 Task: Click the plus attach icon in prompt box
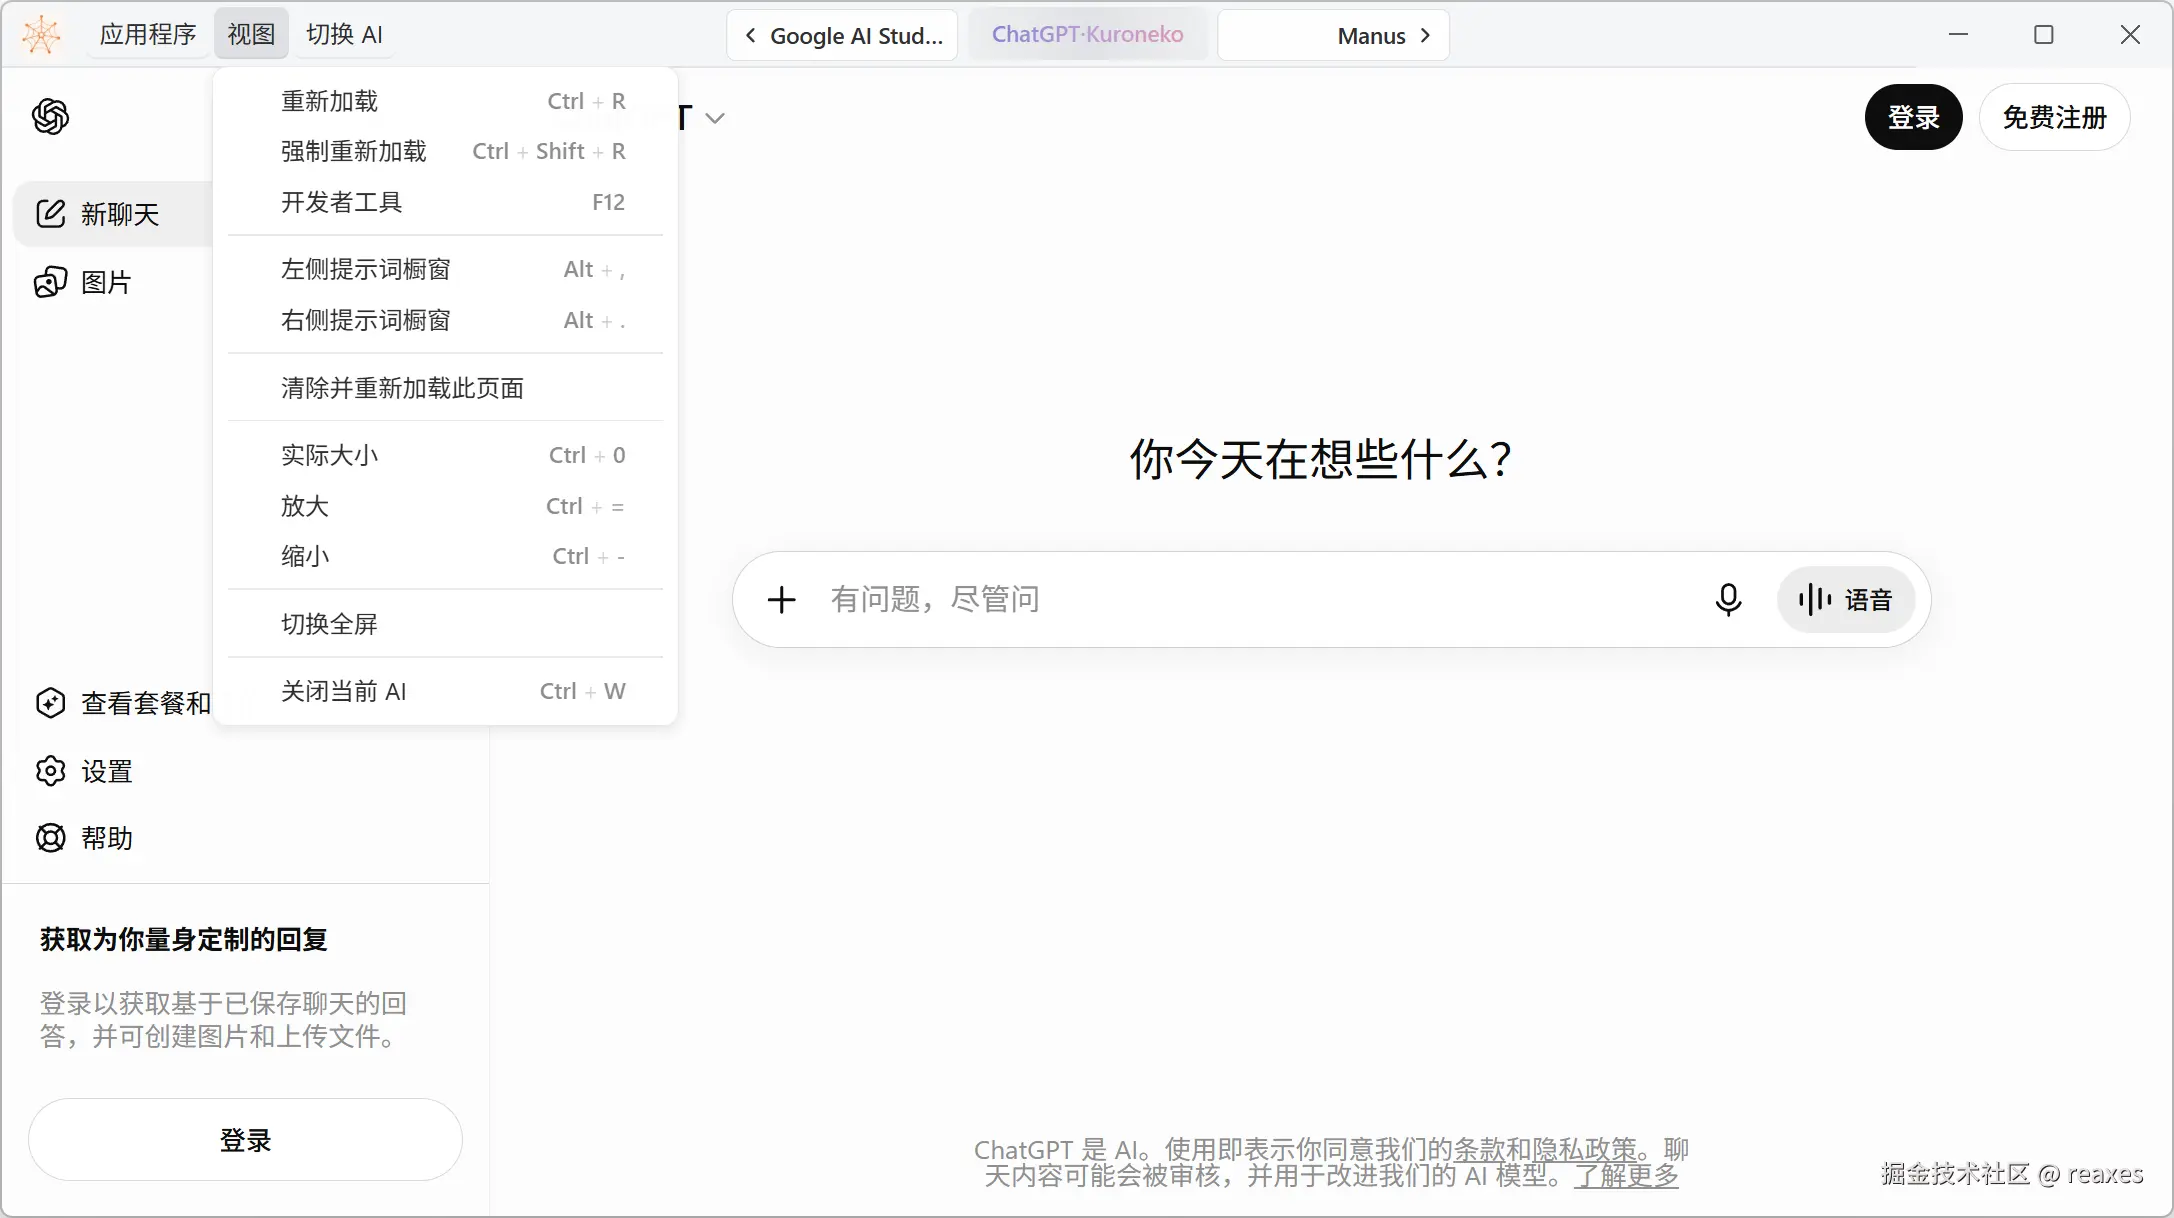(782, 599)
